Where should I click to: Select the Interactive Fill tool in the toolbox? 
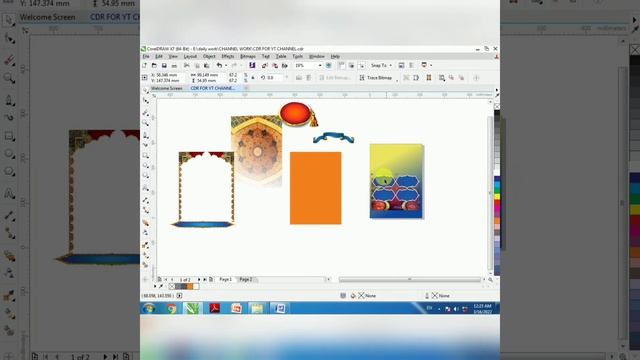145,255
